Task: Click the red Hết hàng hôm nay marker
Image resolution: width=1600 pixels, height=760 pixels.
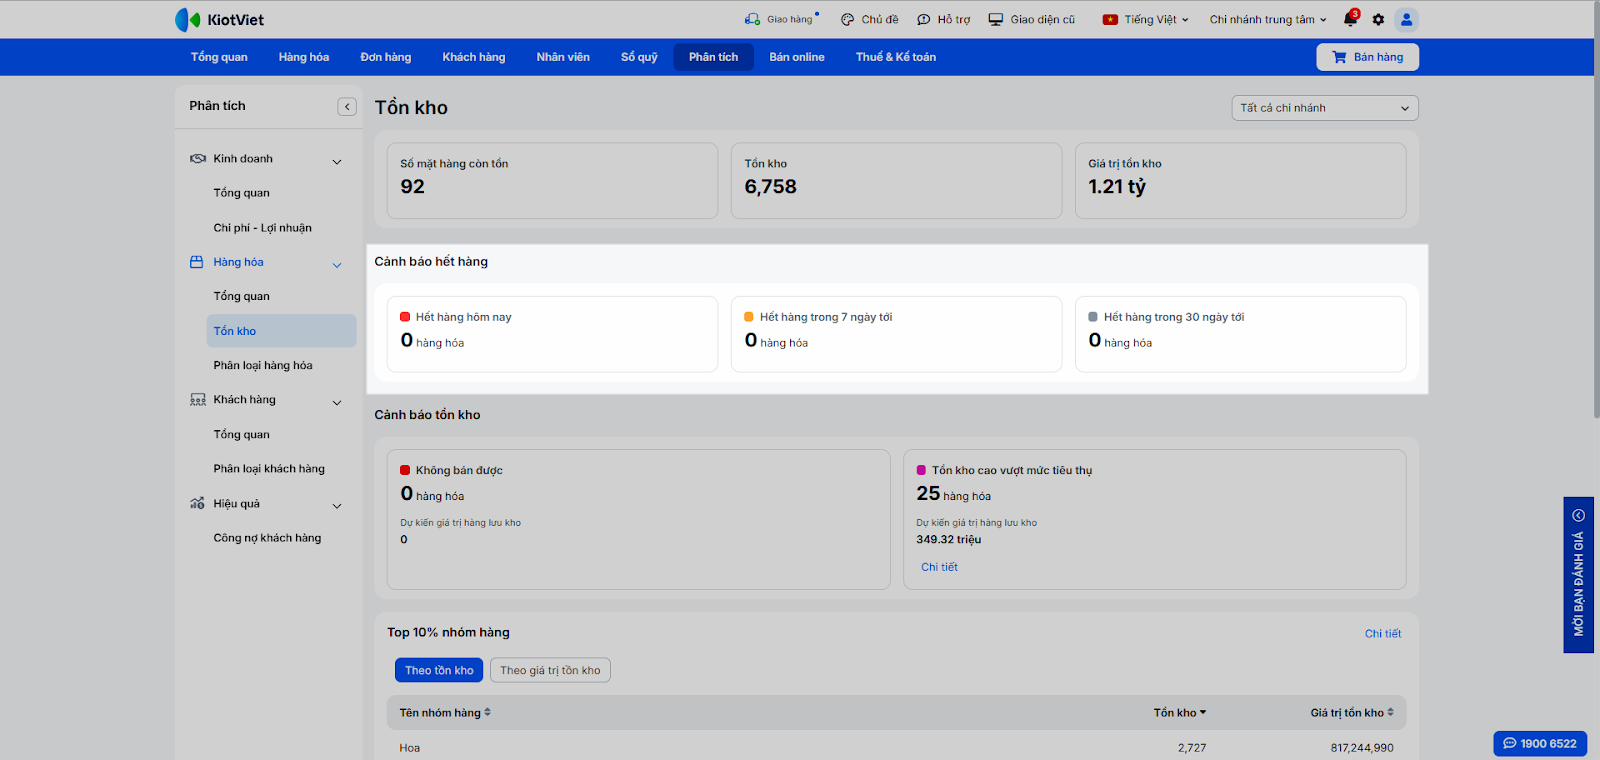Action: 405,317
